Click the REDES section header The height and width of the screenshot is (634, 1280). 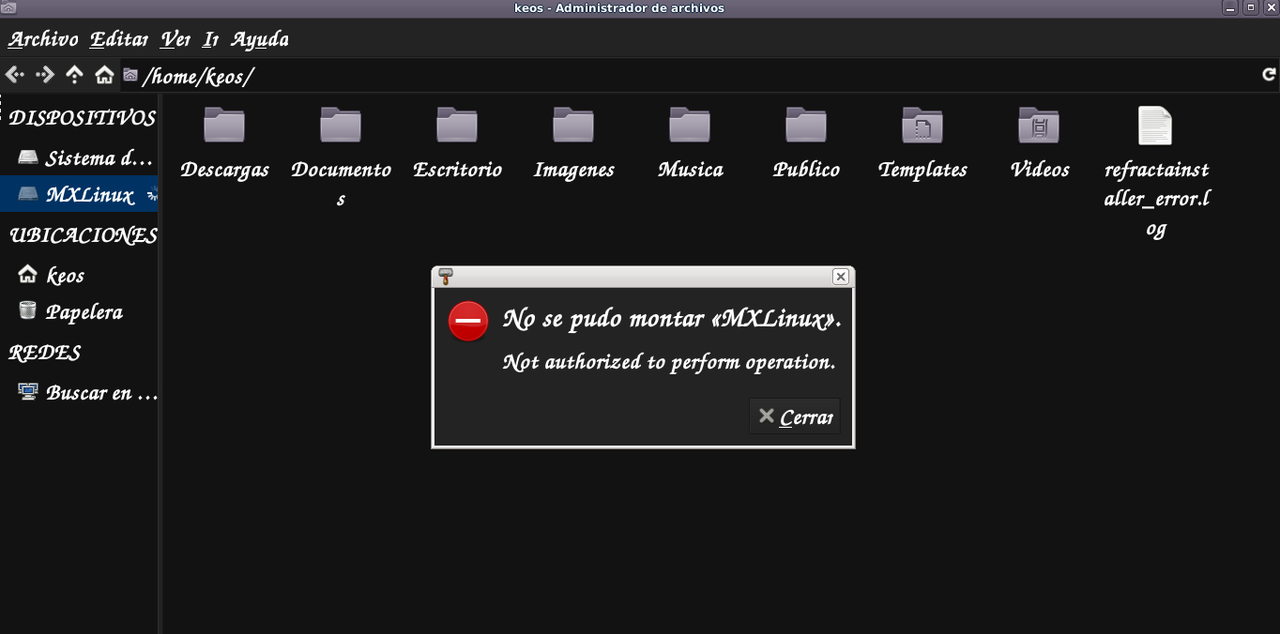[44, 352]
